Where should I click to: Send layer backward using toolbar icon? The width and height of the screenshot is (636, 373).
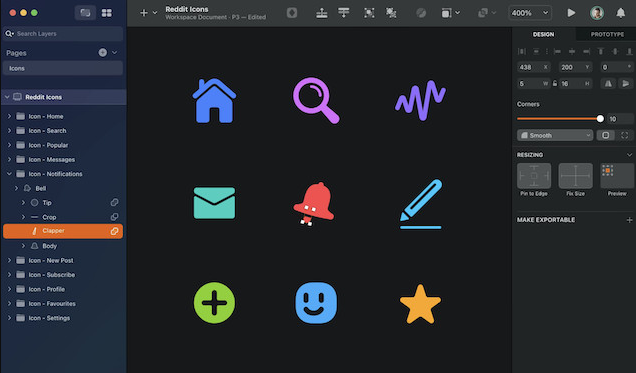coord(344,13)
